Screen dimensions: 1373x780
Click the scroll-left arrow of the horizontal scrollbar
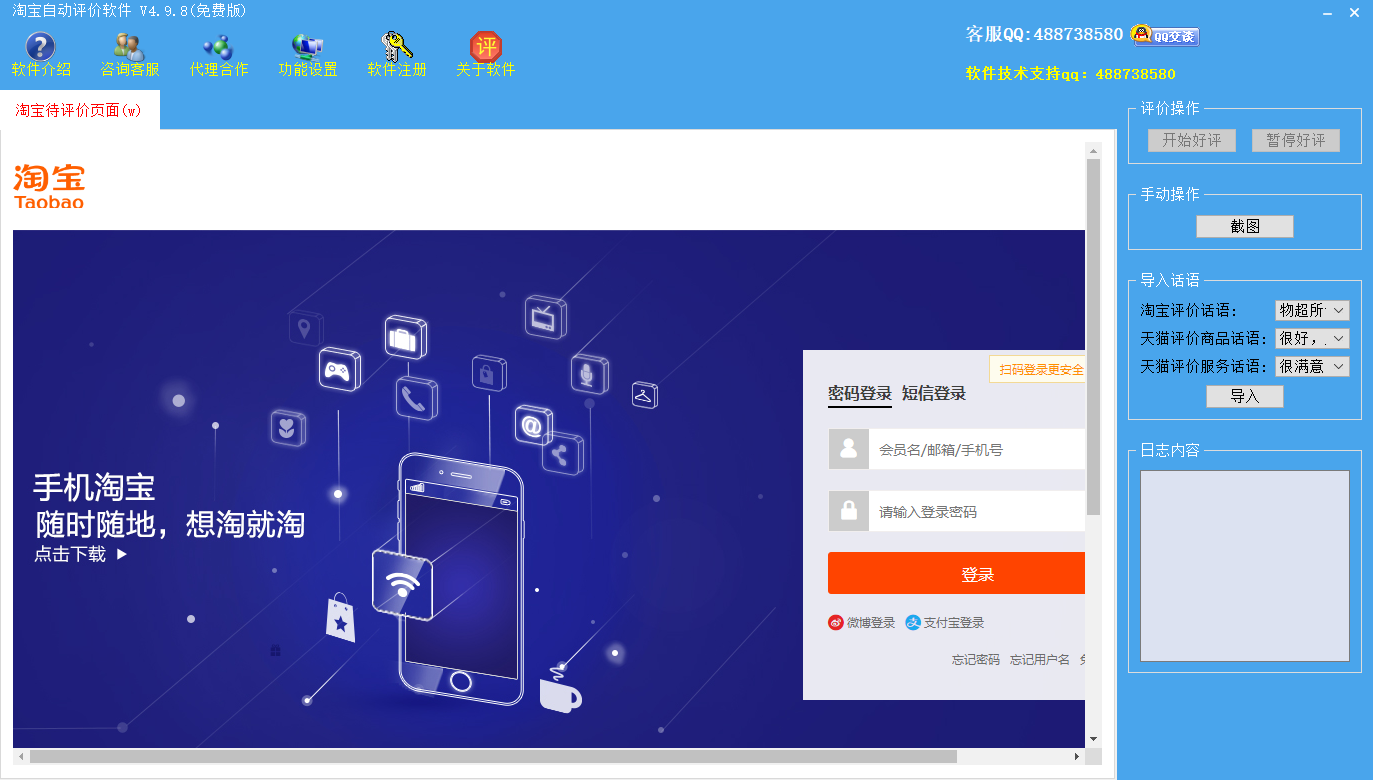[21, 756]
